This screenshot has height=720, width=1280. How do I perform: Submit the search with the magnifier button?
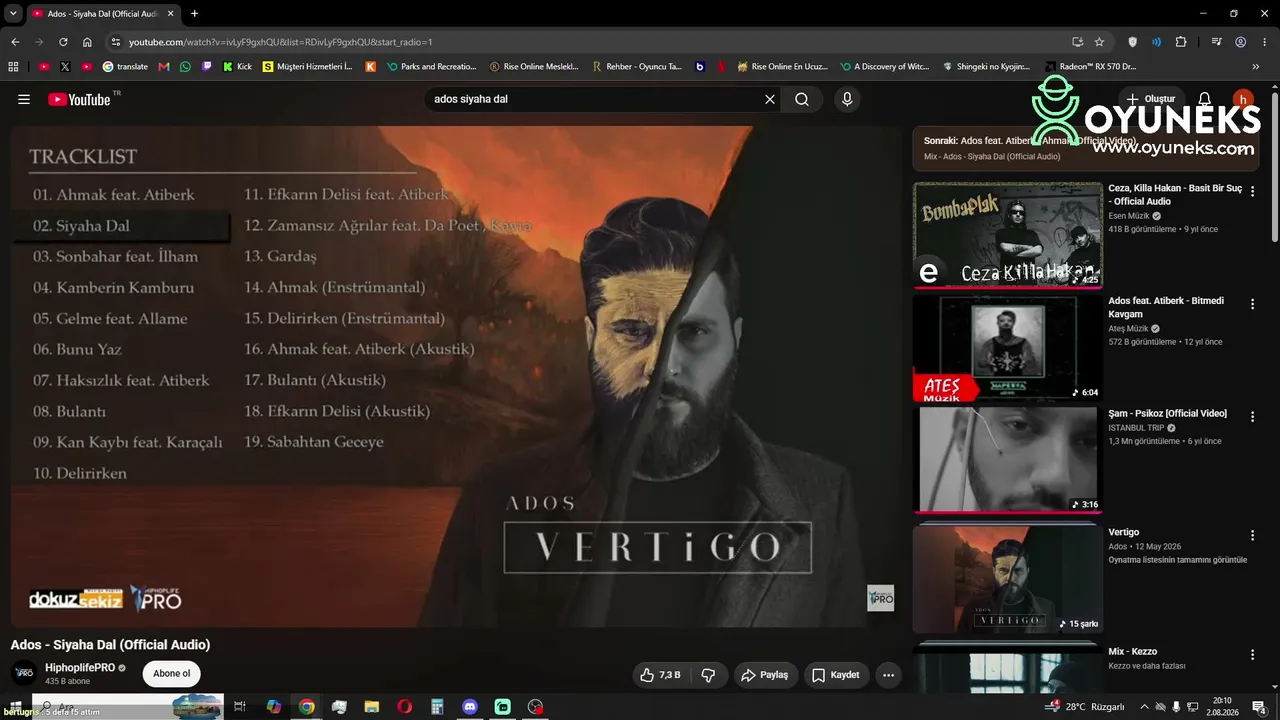[x=802, y=99]
